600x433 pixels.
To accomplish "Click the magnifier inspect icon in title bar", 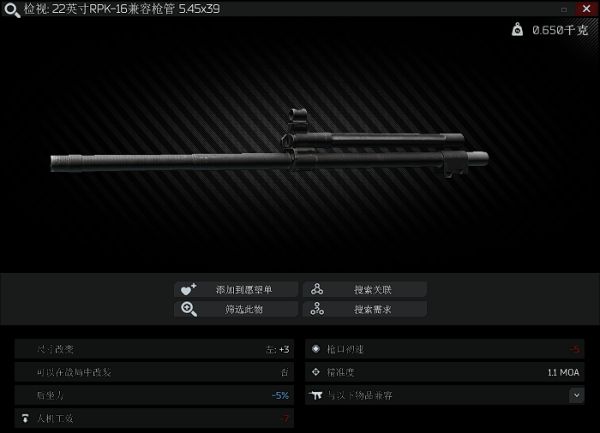I will [12, 10].
